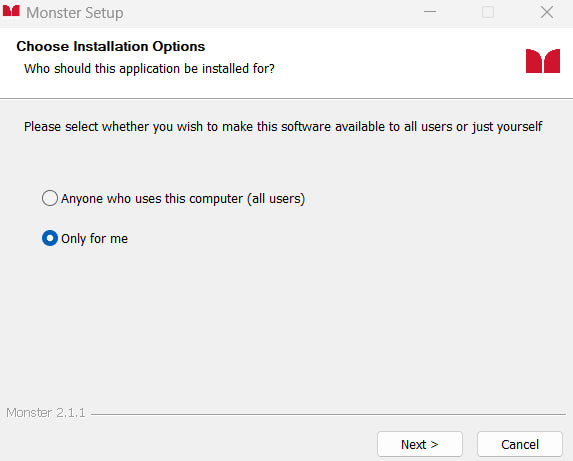Click 'Who should this application be installed for?' subtitle

tap(149, 69)
